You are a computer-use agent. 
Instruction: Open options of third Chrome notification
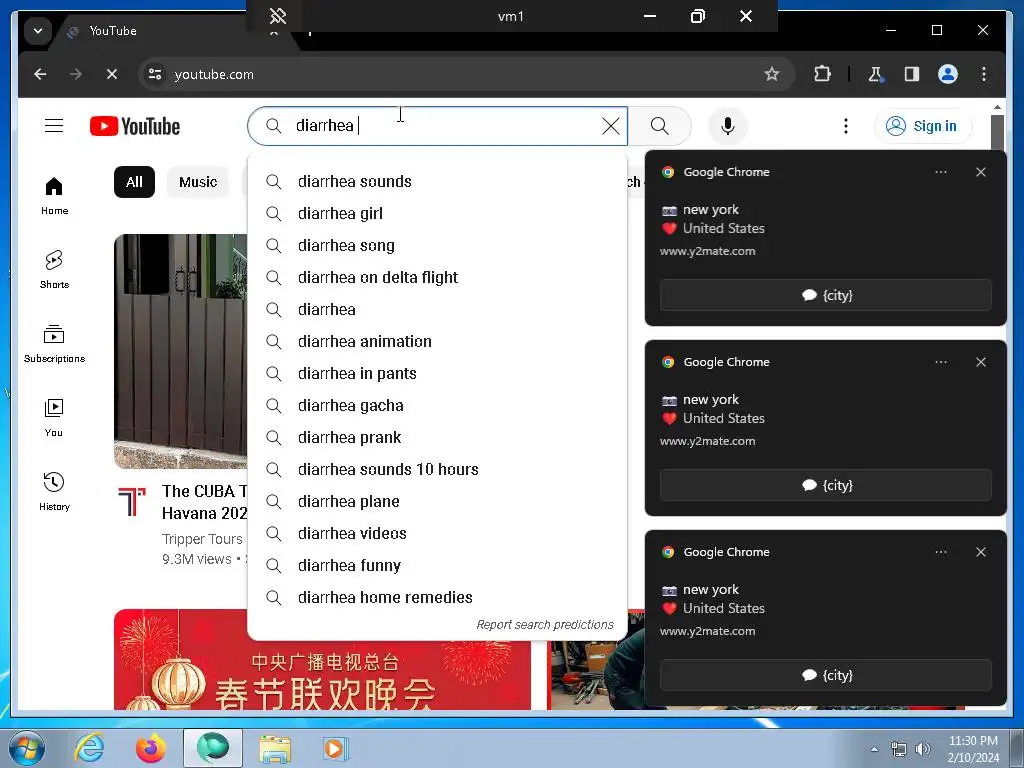(x=940, y=552)
